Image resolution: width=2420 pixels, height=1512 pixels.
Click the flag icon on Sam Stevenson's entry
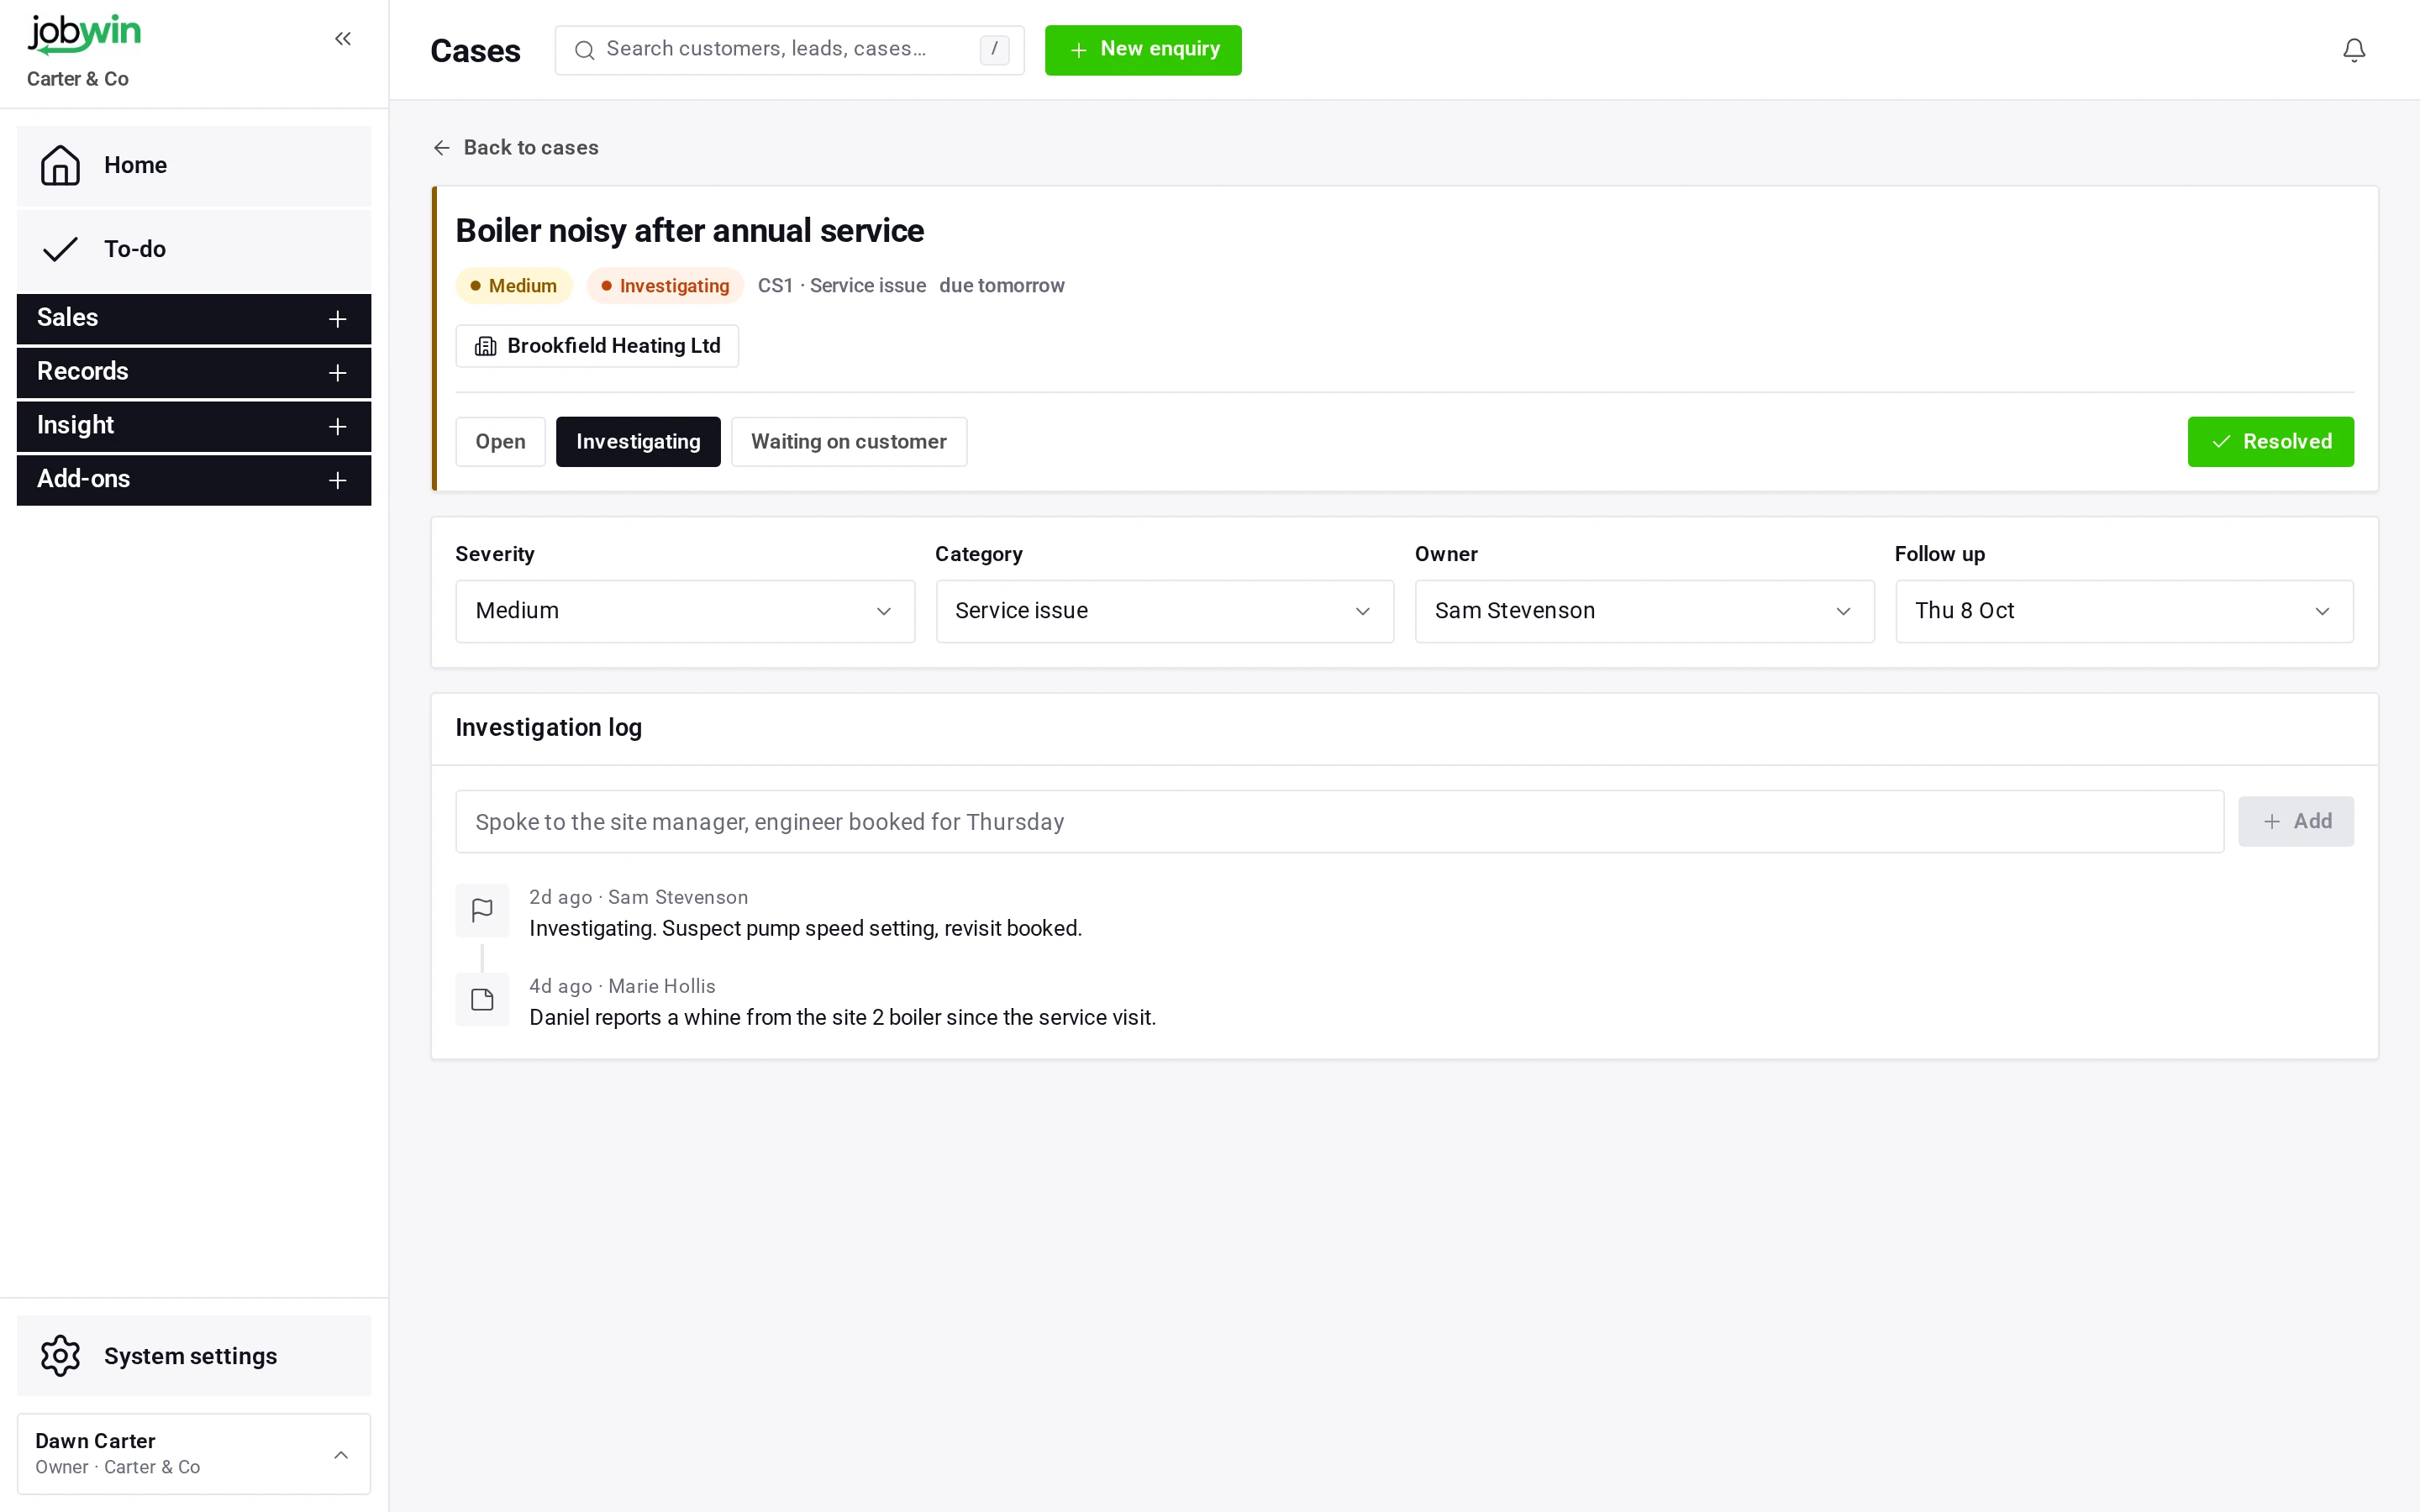(482, 910)
